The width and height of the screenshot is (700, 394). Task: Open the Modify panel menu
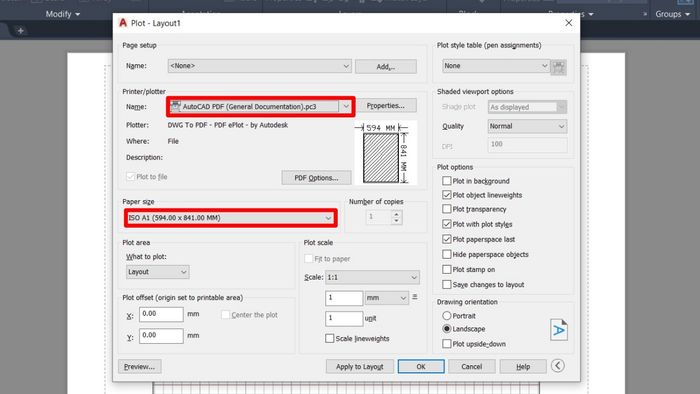tap(63, 14)
